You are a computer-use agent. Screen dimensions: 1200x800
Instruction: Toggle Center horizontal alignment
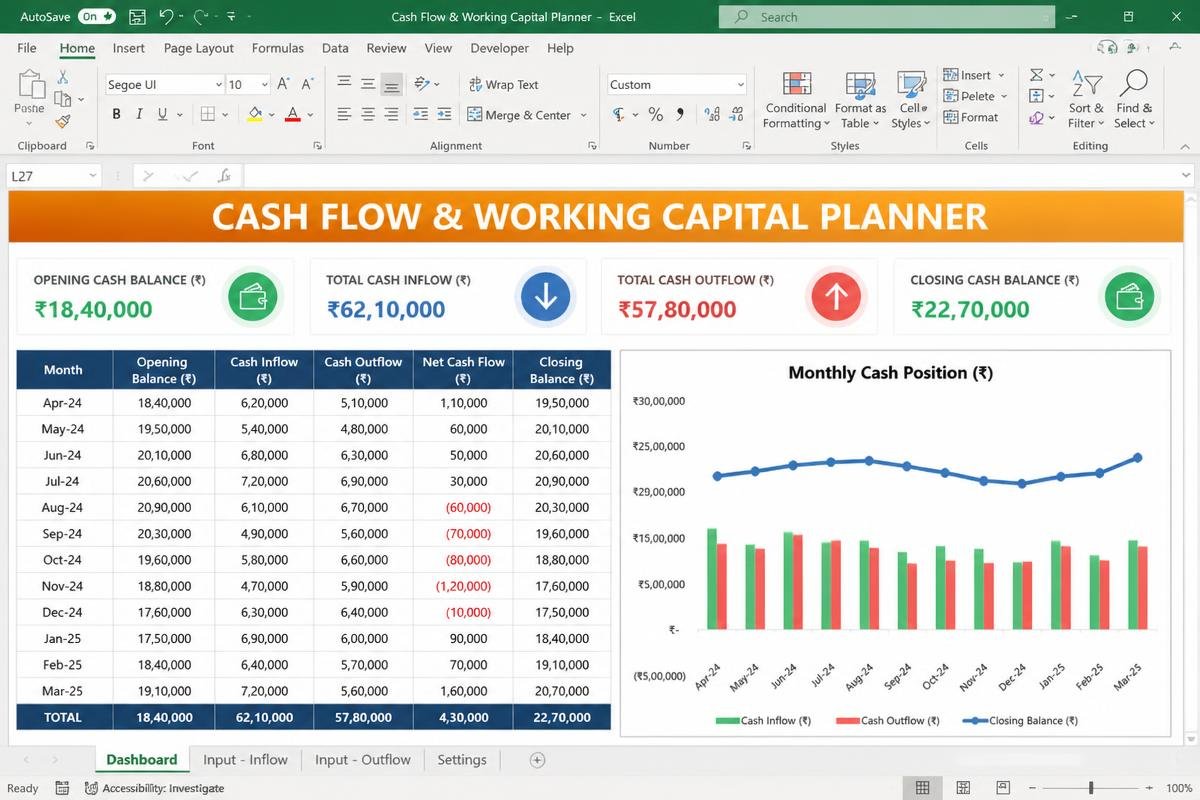coord(368,115)
